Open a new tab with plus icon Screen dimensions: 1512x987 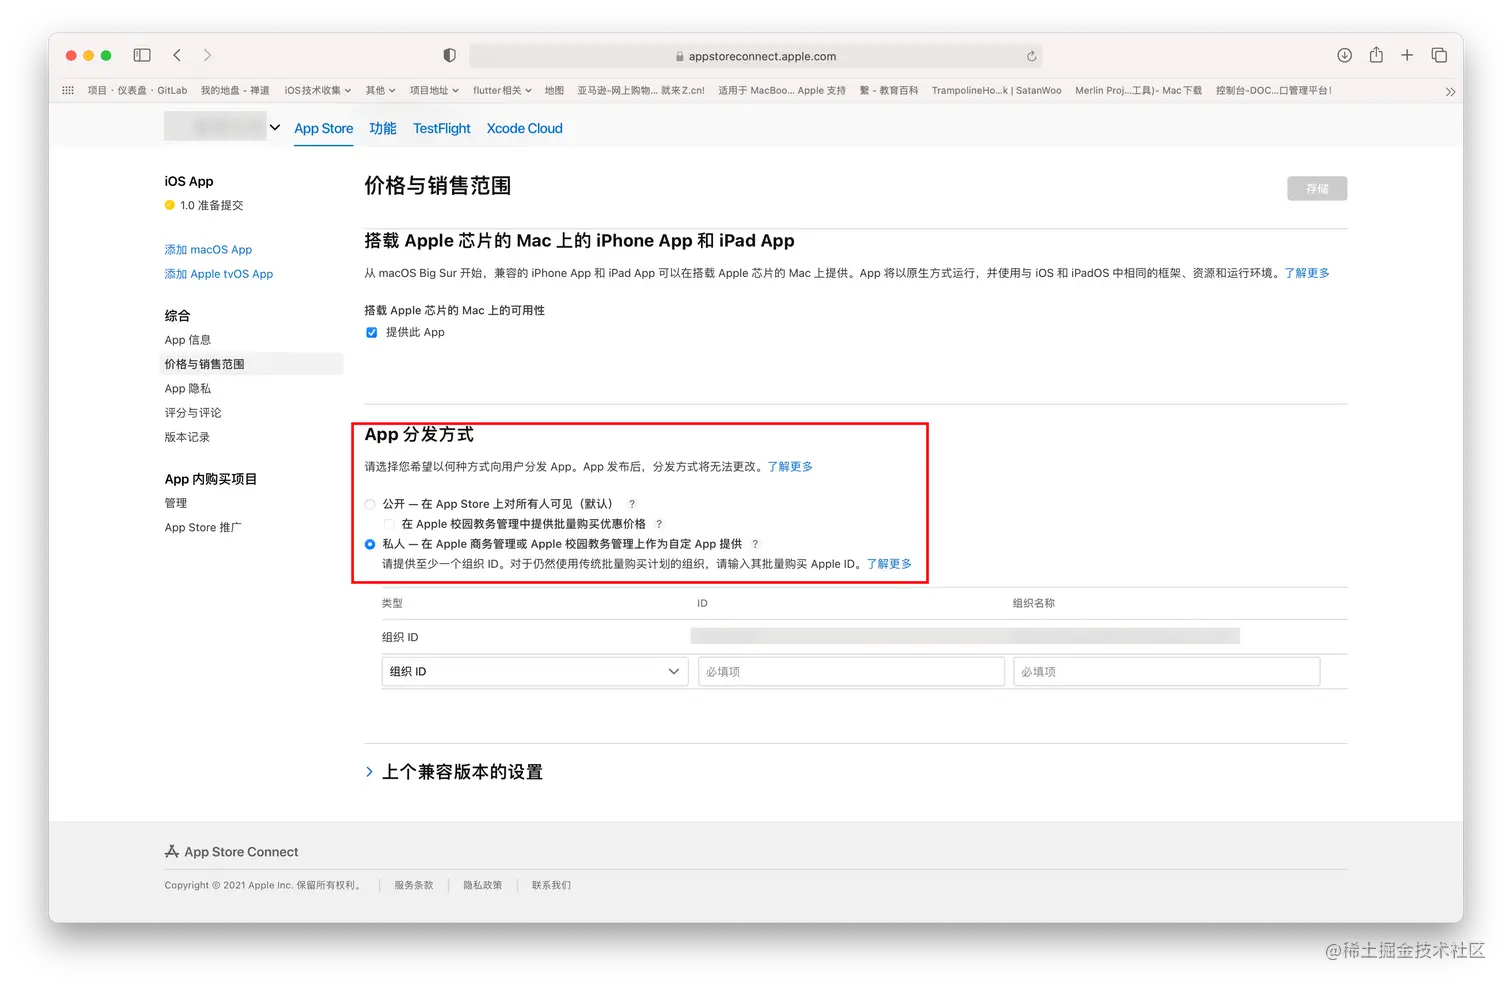(x=1407, y=55)
